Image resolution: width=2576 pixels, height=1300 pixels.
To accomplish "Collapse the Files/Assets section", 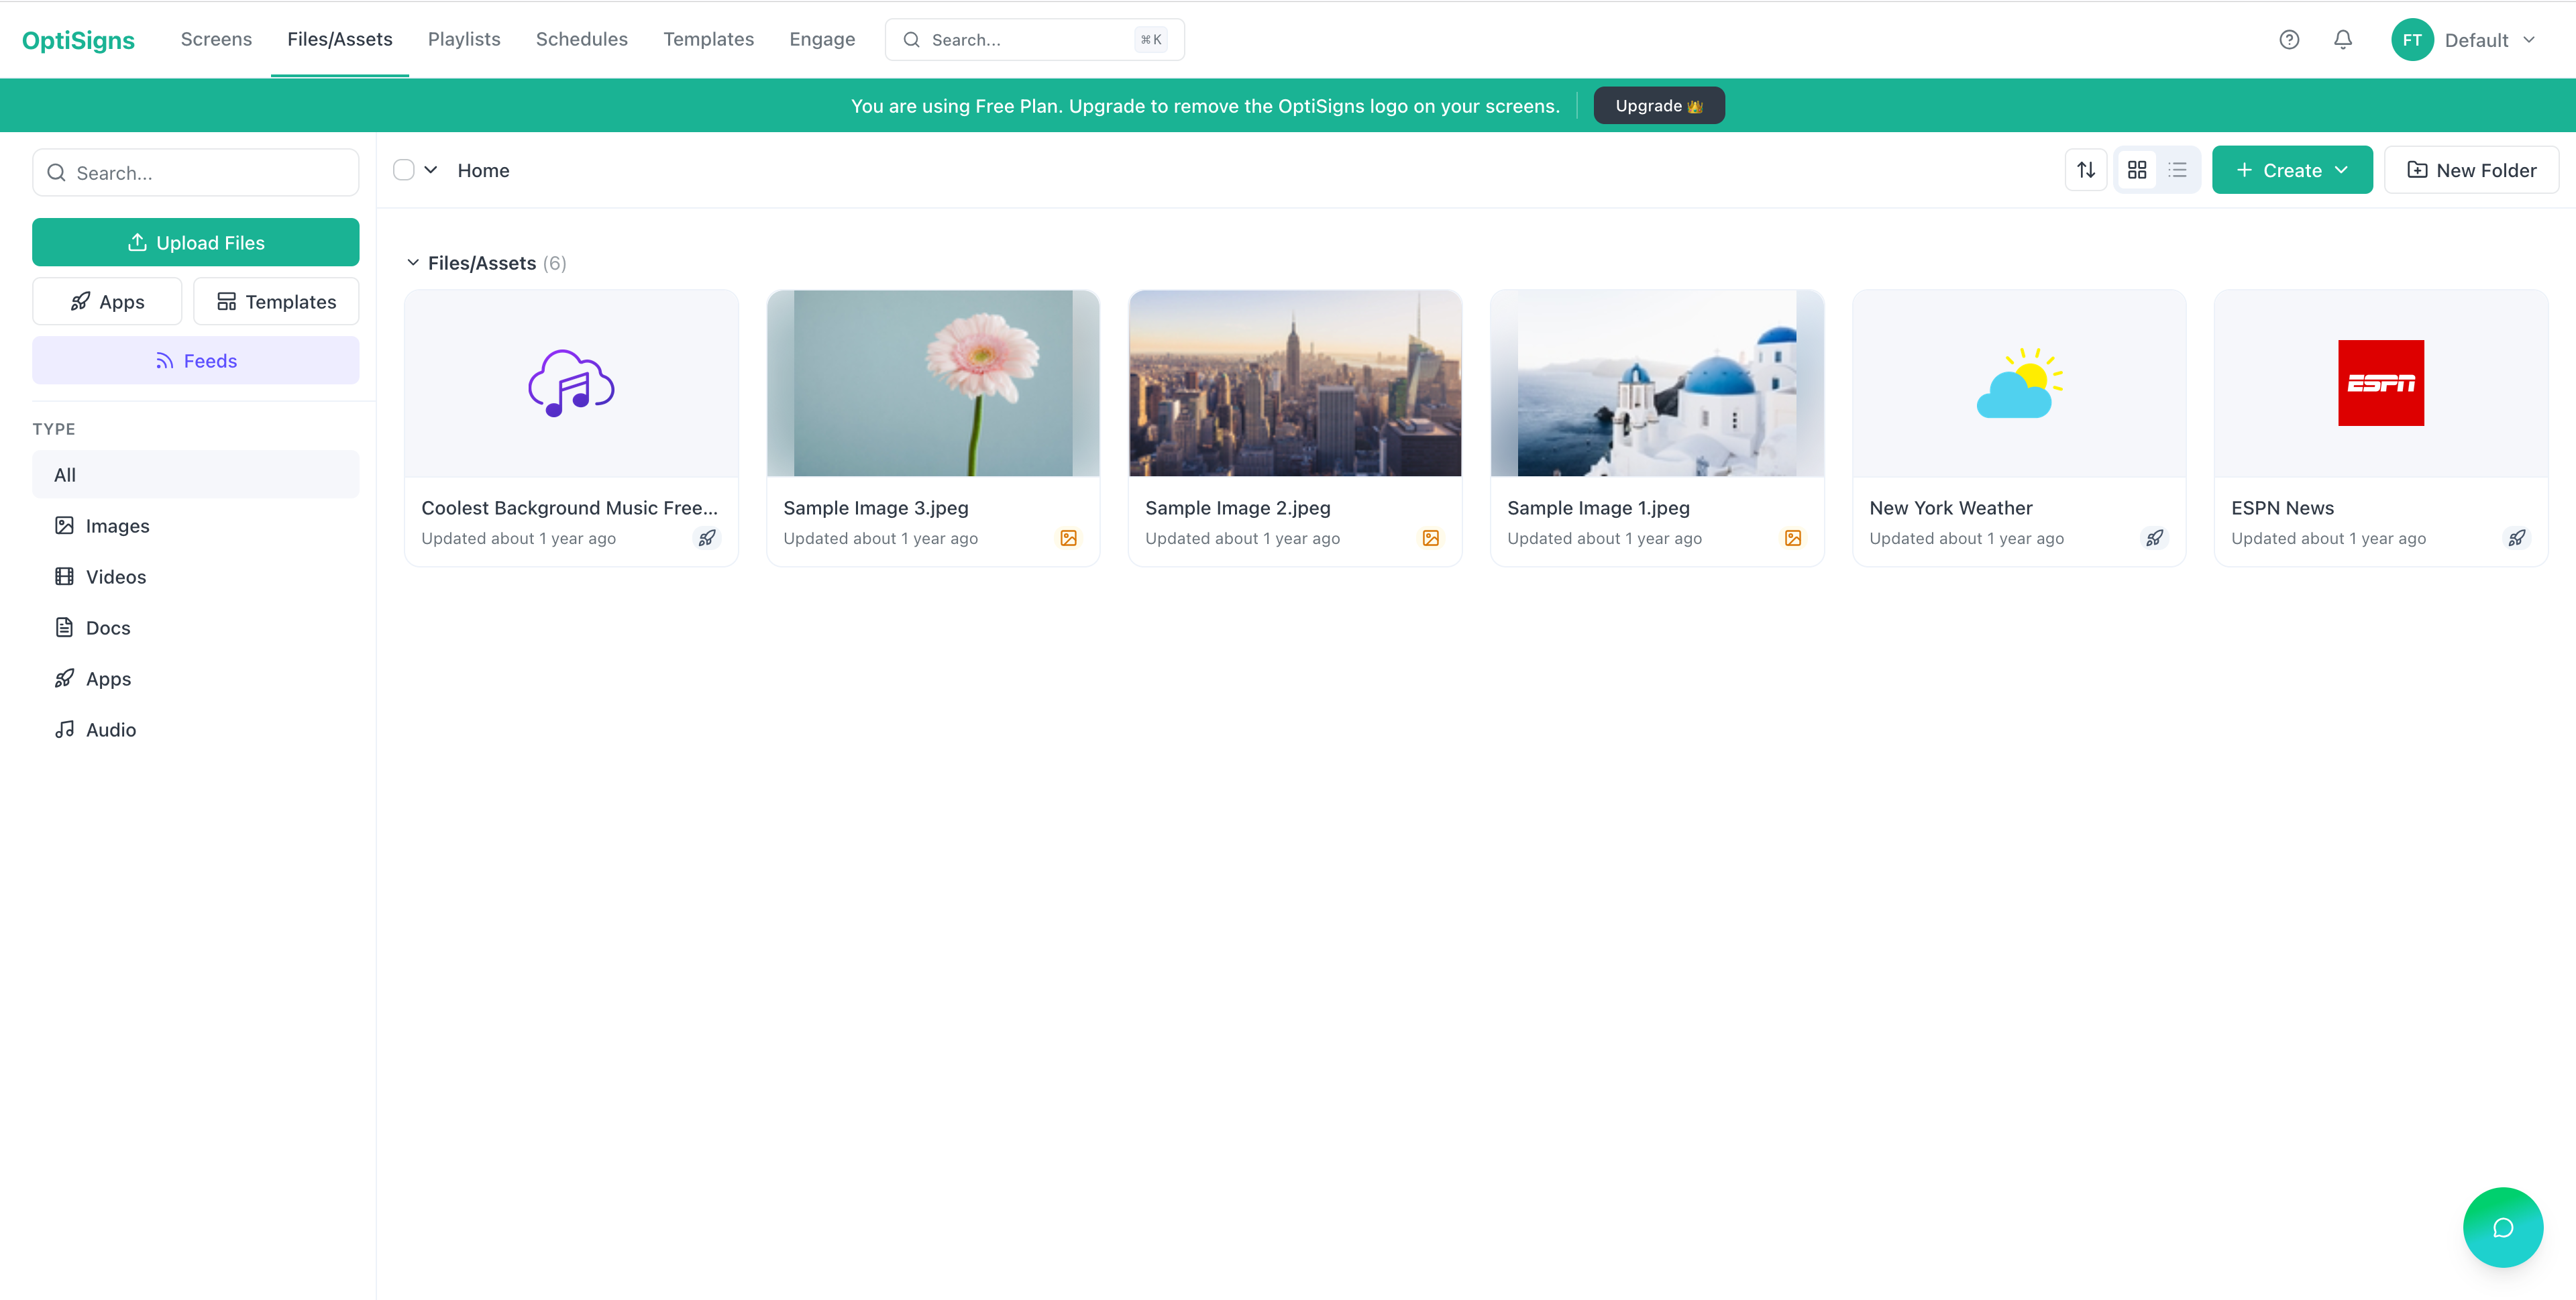I will pyautogui.click(x=413, y=262).
